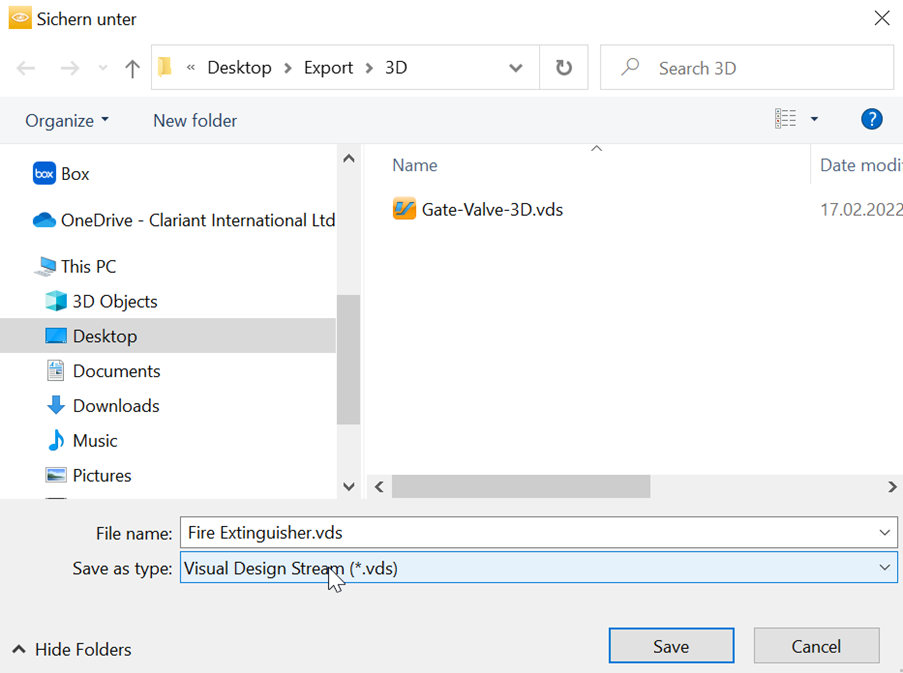Click the Gate-Valve-3D.vds file icon
903x673 pixels.
(404, 210)
